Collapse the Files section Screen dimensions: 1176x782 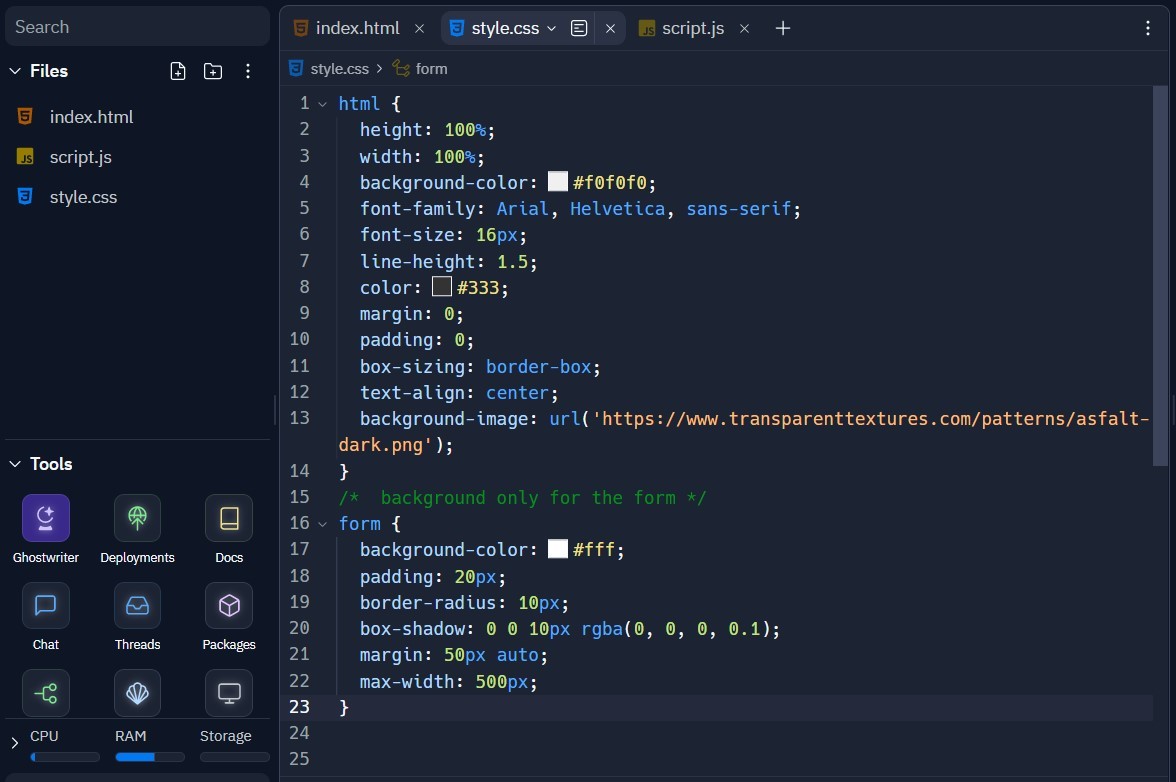click(14, 70)
